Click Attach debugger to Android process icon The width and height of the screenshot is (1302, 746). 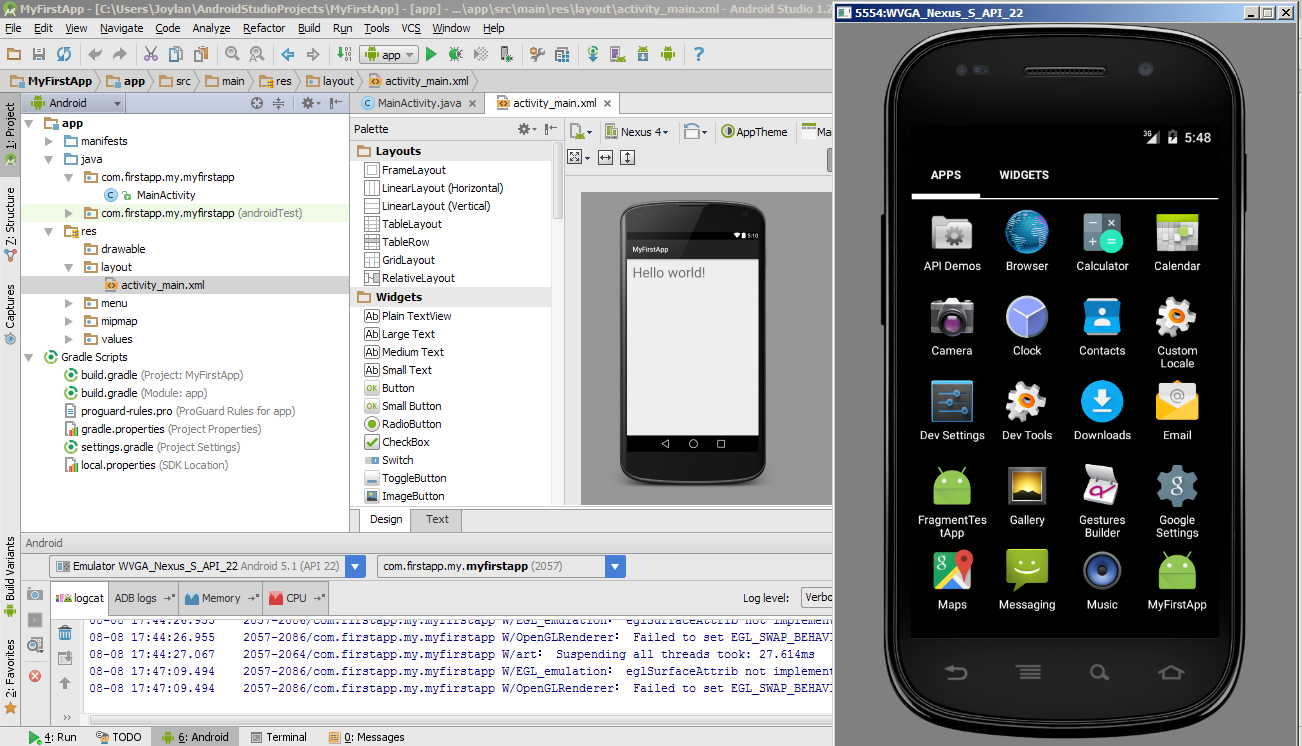(x=506, y=54)
